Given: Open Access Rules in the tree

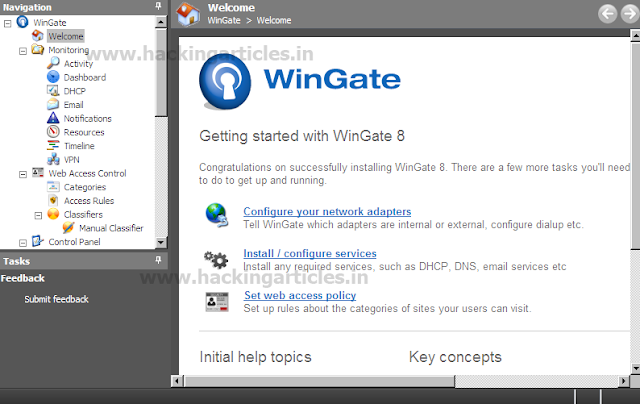Looking at the screenshot, I should 89,200.
